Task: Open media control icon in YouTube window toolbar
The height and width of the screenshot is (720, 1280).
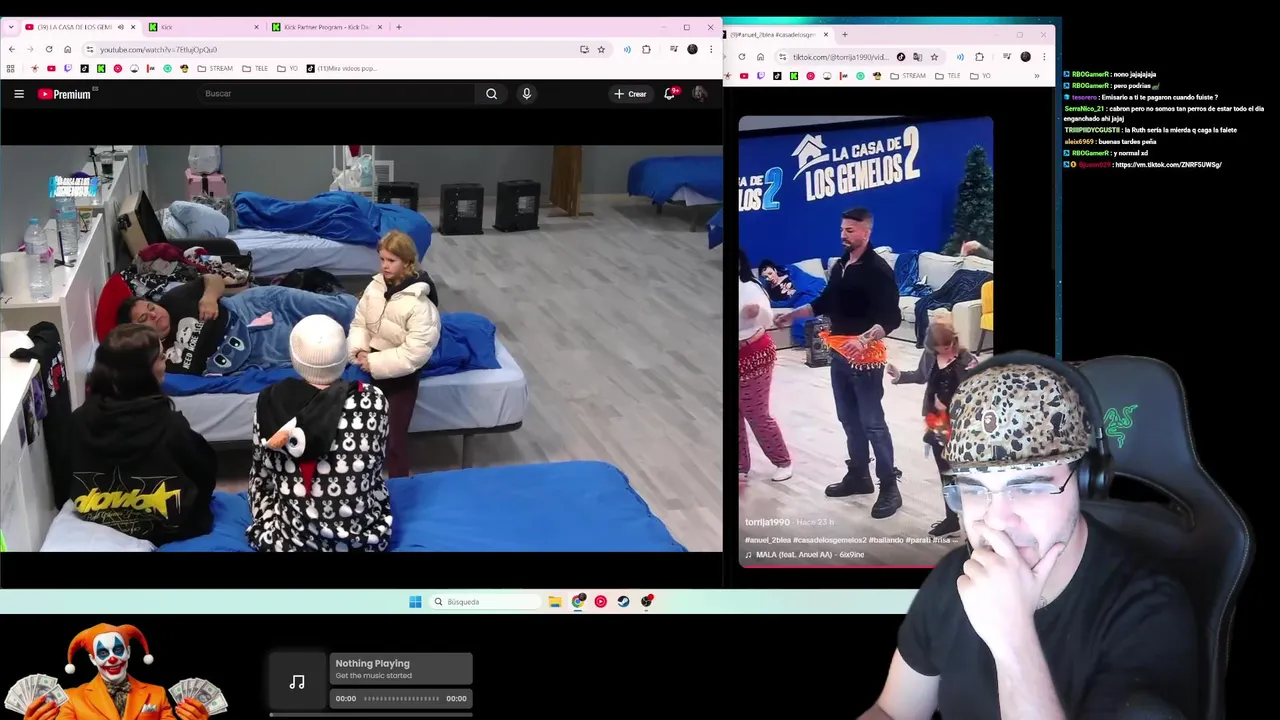Action: tap(674, 49)
